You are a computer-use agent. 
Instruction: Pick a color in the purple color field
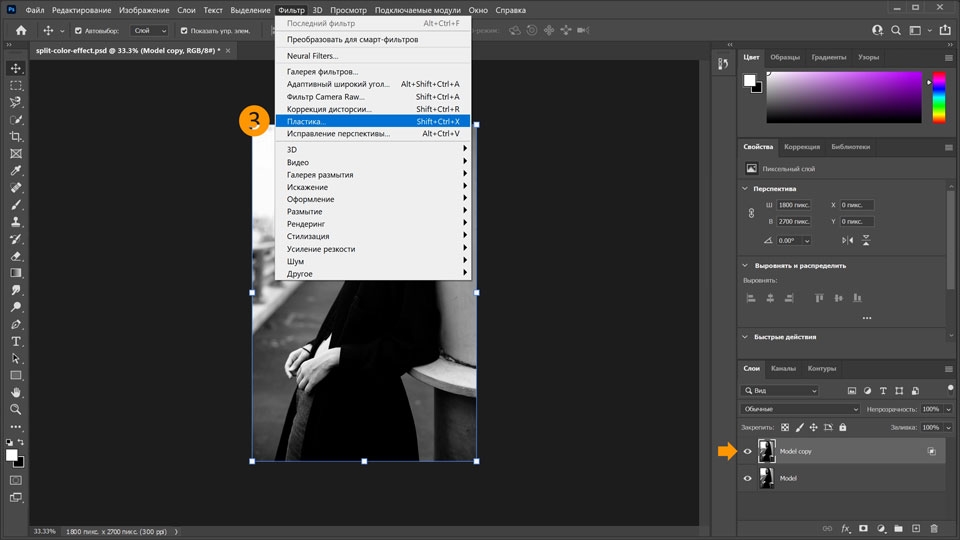click(x=844, y=97)
